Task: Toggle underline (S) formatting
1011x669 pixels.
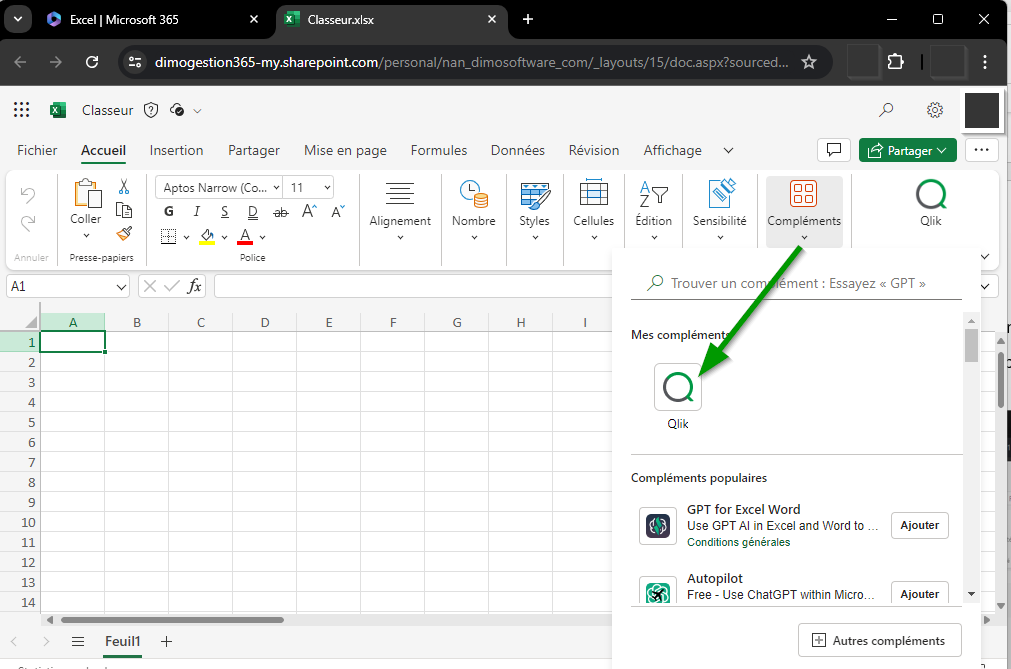Action: click(x=224, y=211)
